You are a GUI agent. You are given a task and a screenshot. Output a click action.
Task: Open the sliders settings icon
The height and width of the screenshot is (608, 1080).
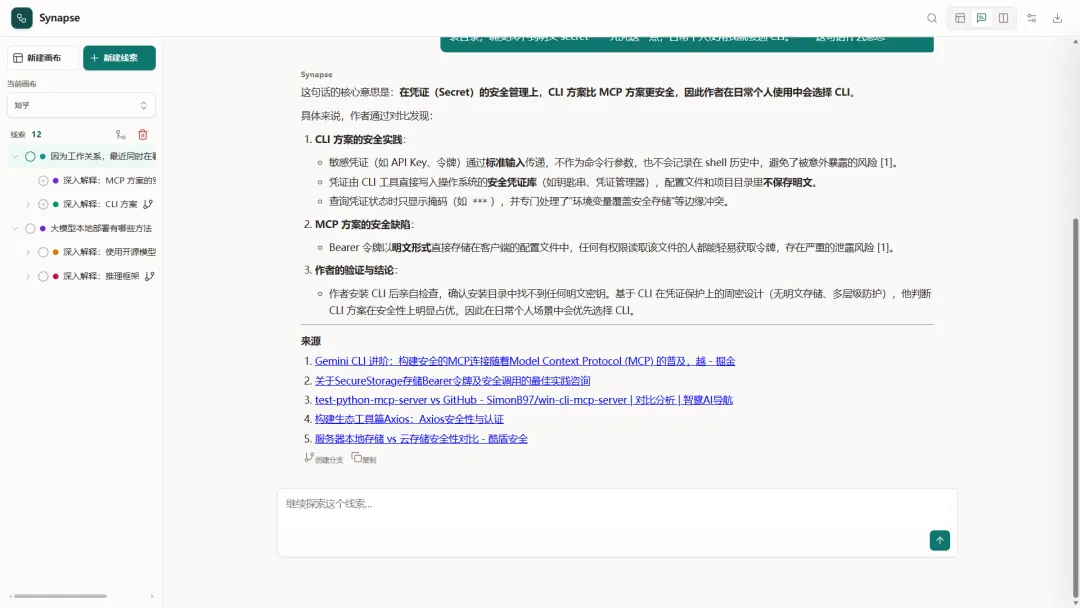(x=1032, y=19)
